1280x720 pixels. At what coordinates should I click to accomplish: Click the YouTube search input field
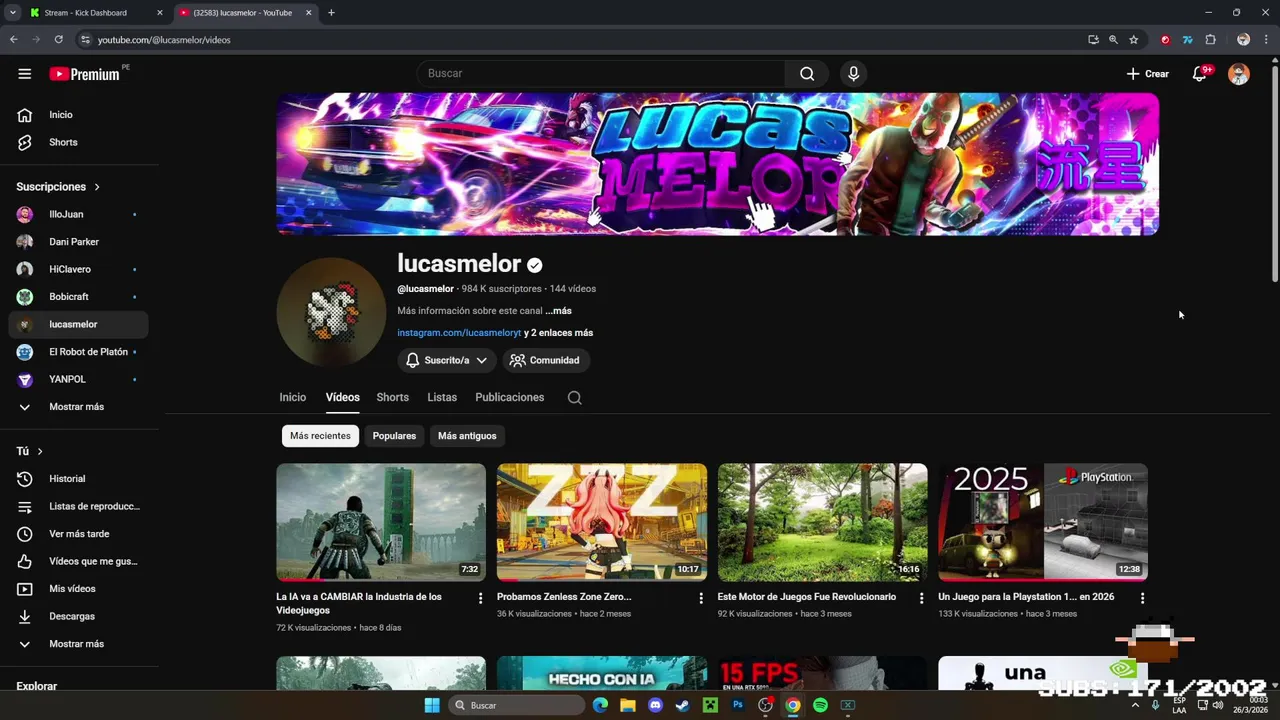coord(601,73)
